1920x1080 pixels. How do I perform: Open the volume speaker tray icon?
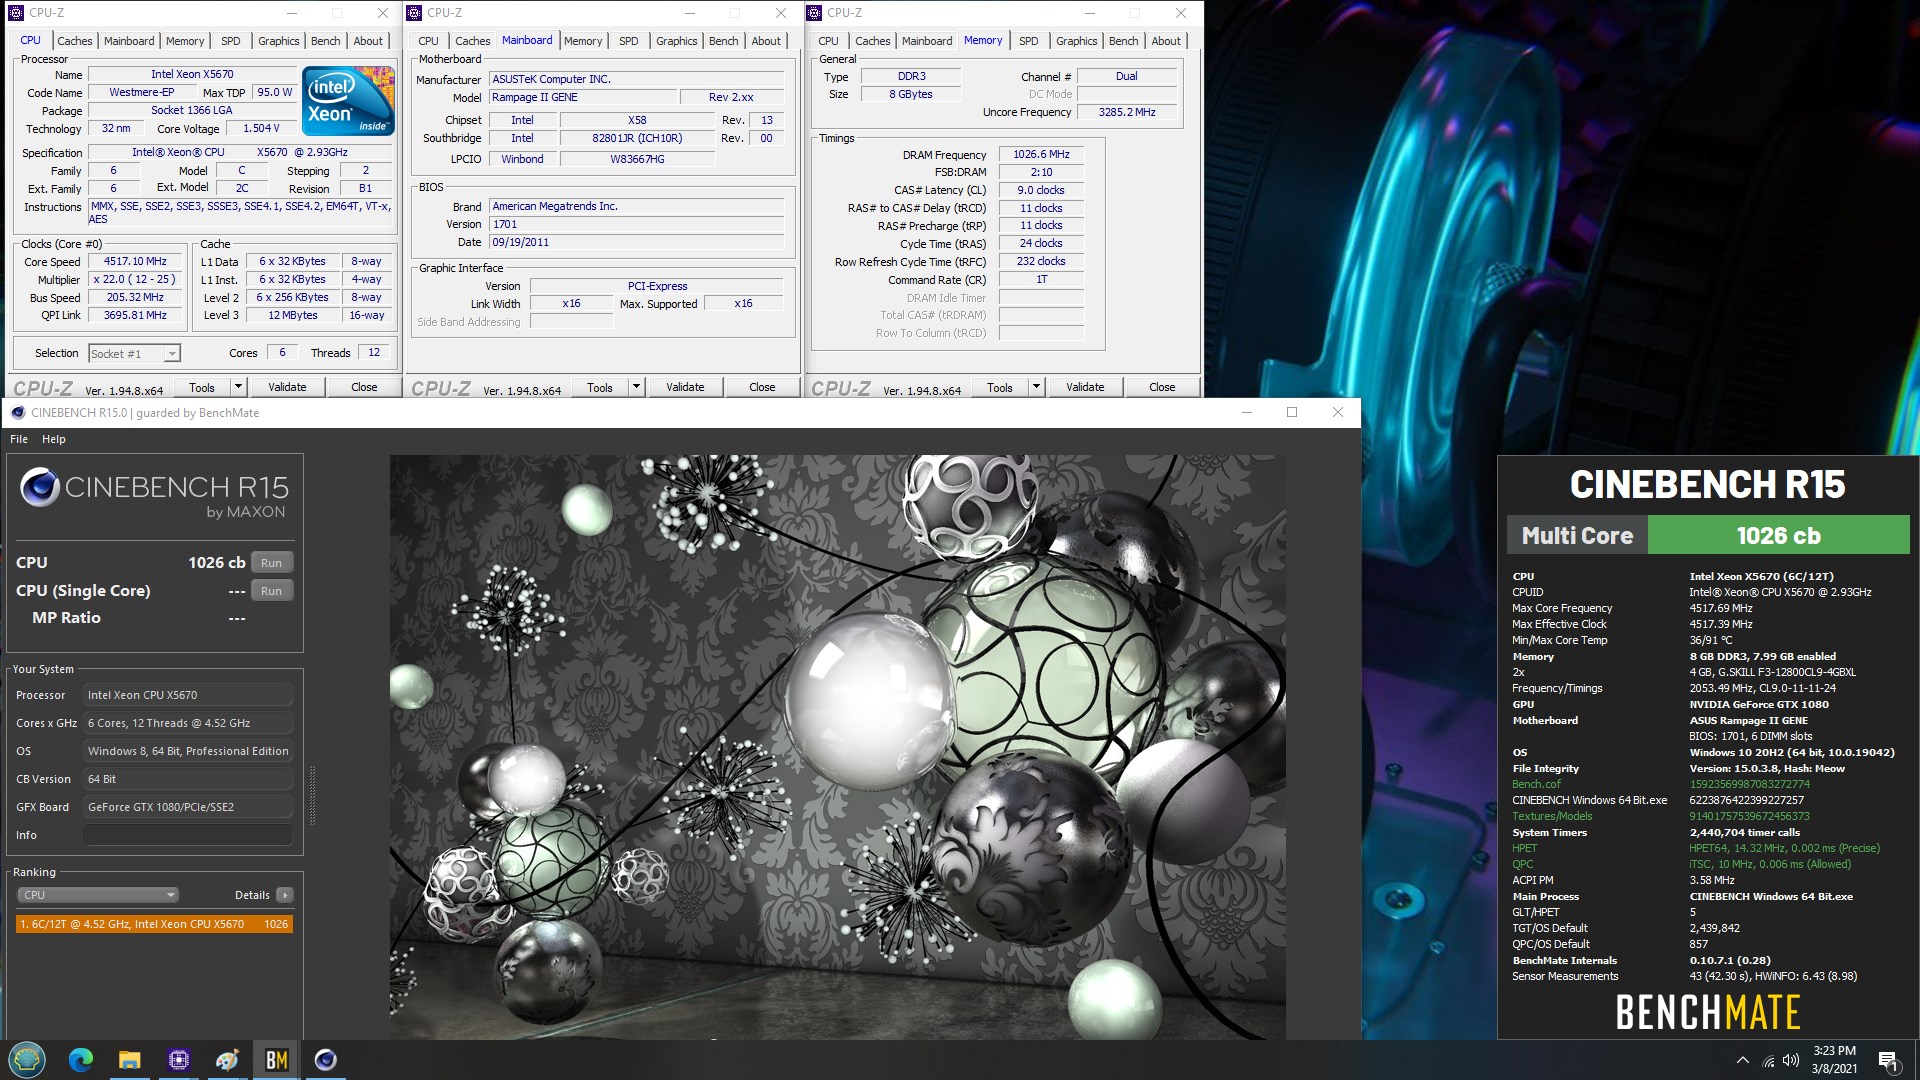click(1791, 1060)
